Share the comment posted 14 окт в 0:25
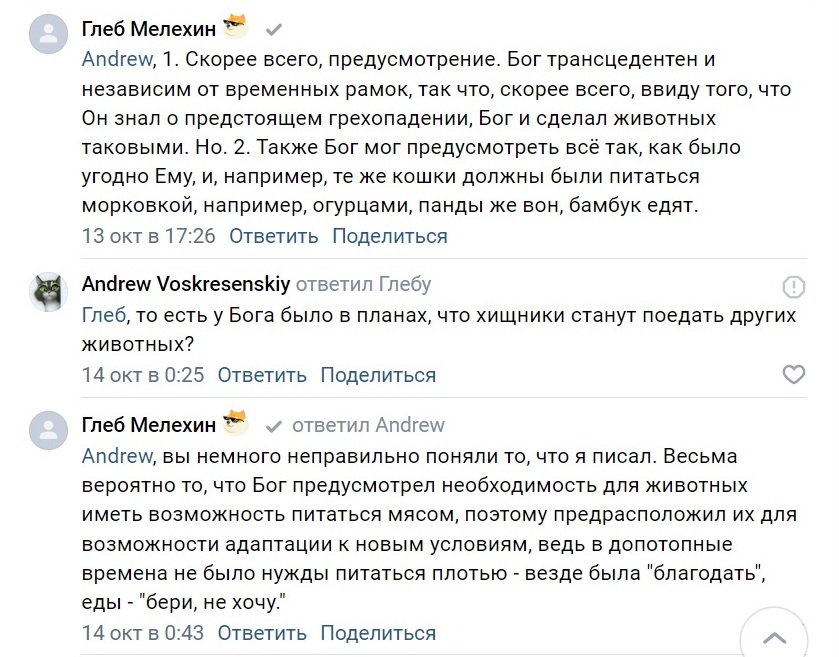The image size is (839, 657). point(378,375)
